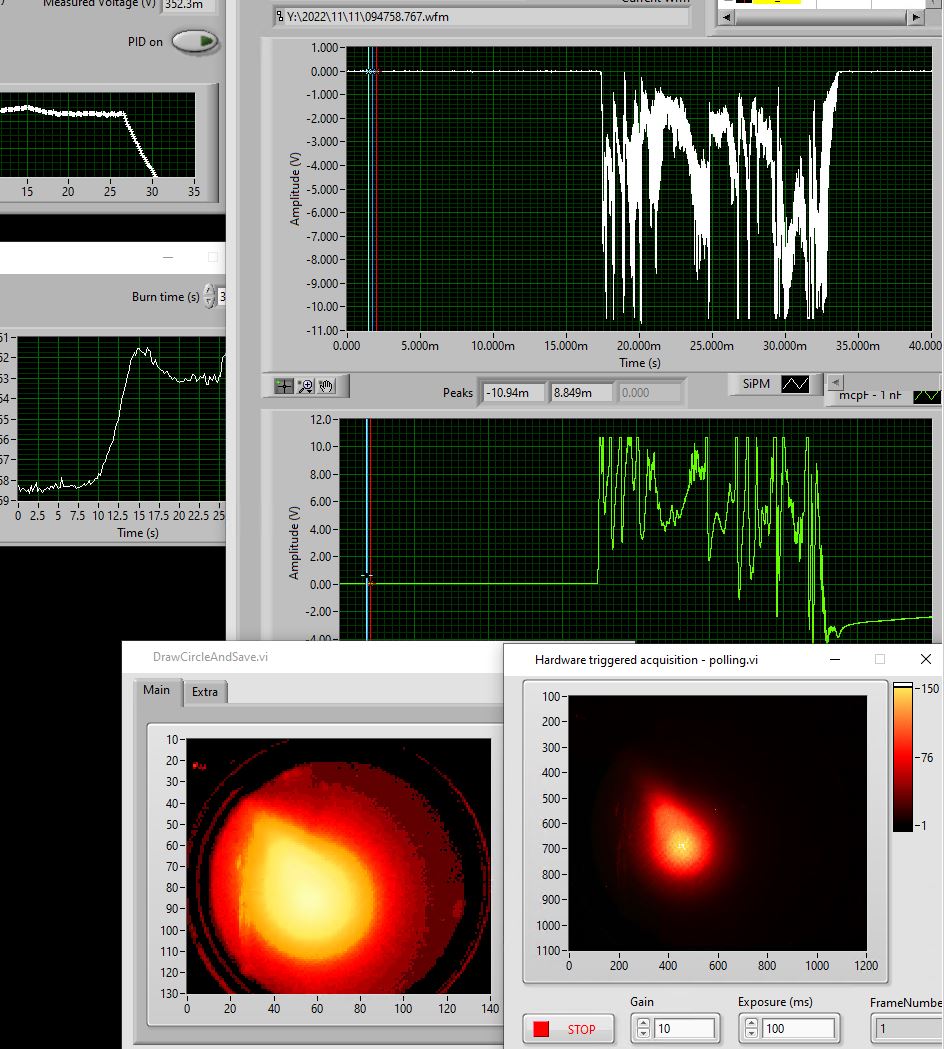944x1049 pixels.
Task: Select the cursor crosshair tool in graph palette
Action: pyautogui.click(x=284, y=386)
